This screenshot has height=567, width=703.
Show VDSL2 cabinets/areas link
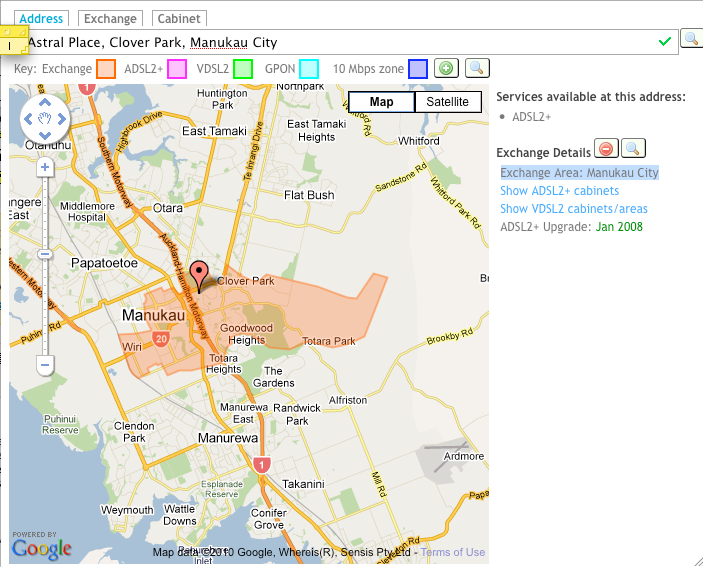(574, 209)
